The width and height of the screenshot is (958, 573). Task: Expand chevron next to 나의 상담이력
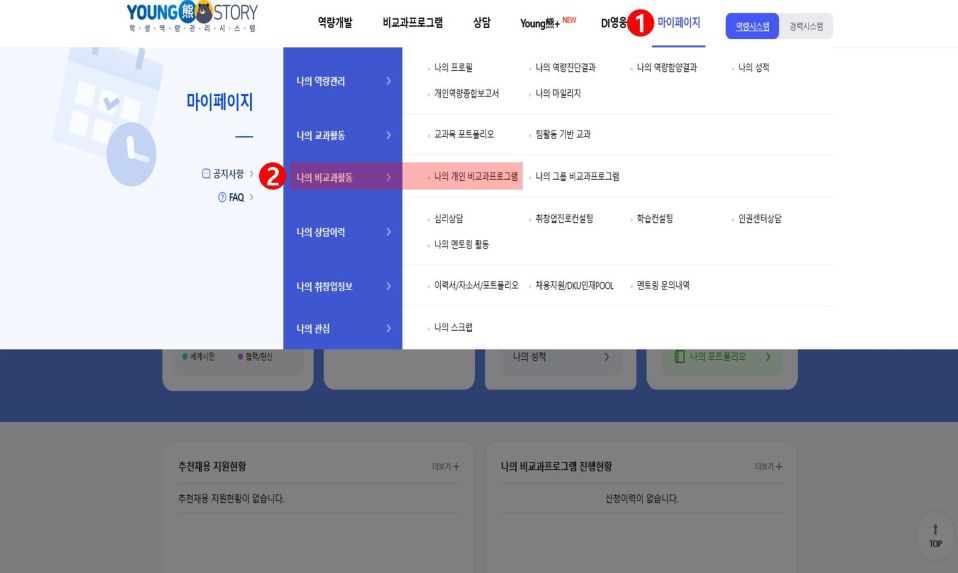point(389,232)
